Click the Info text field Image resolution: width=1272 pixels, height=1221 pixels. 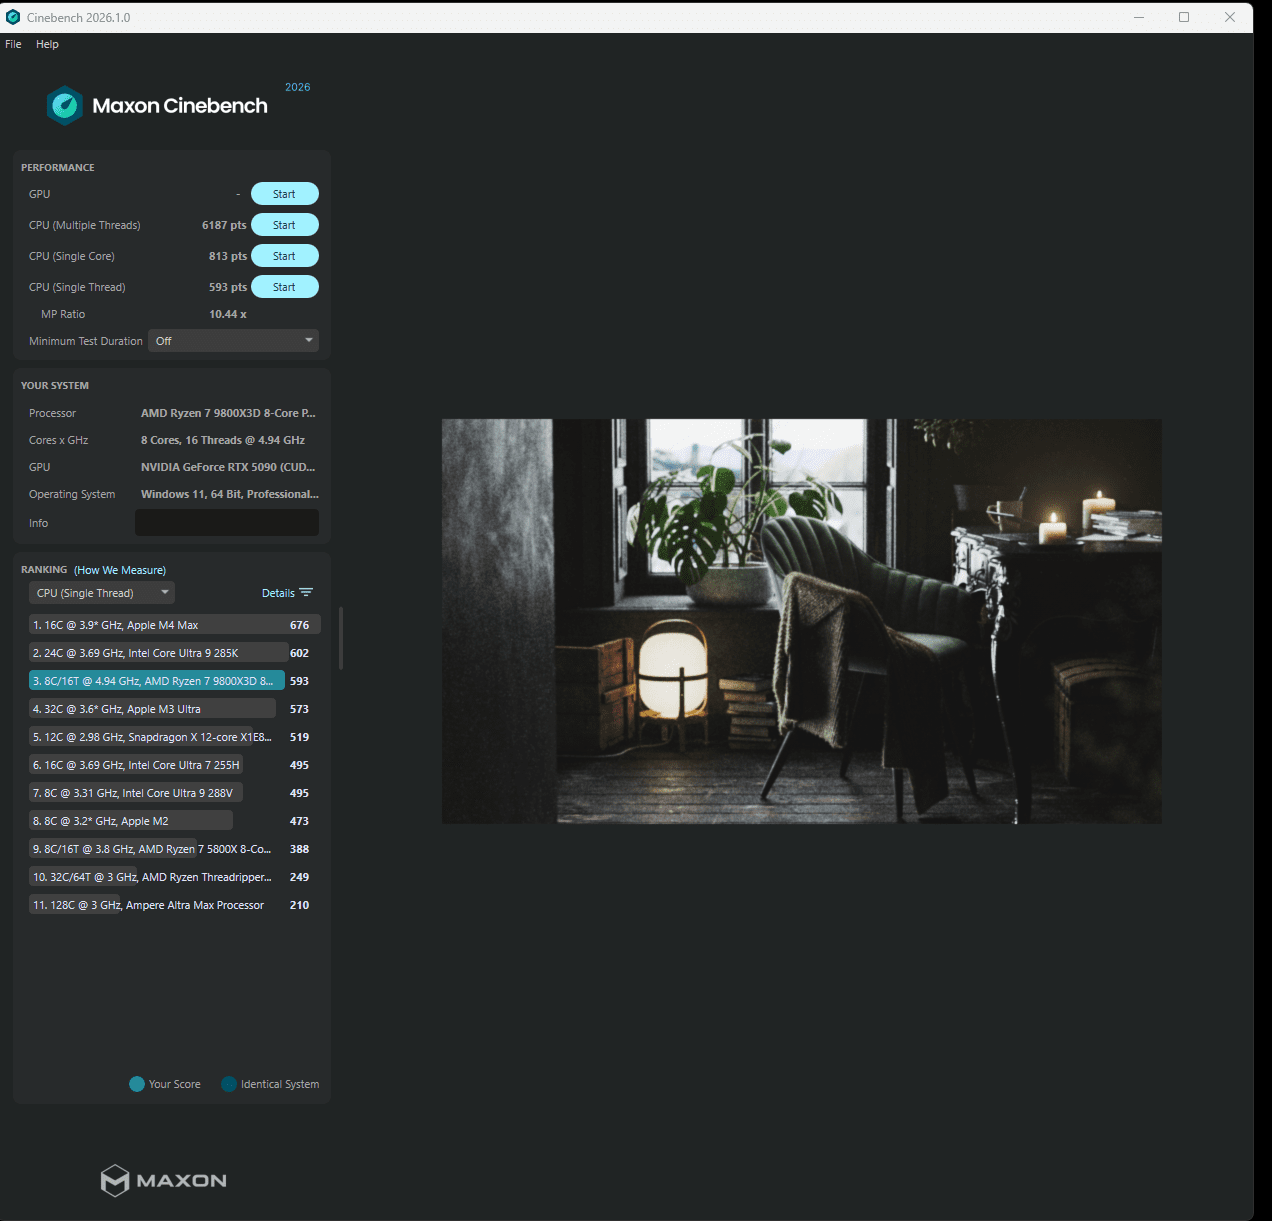tap(227, 523)
